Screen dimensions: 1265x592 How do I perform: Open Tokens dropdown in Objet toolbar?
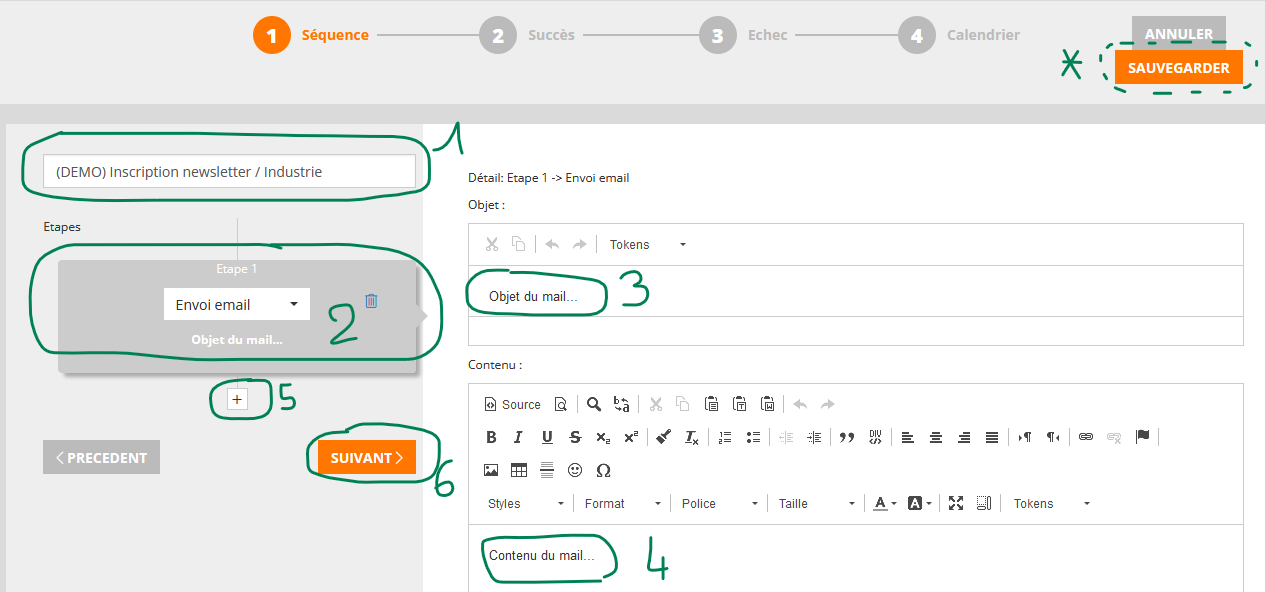tap(648, 244)
